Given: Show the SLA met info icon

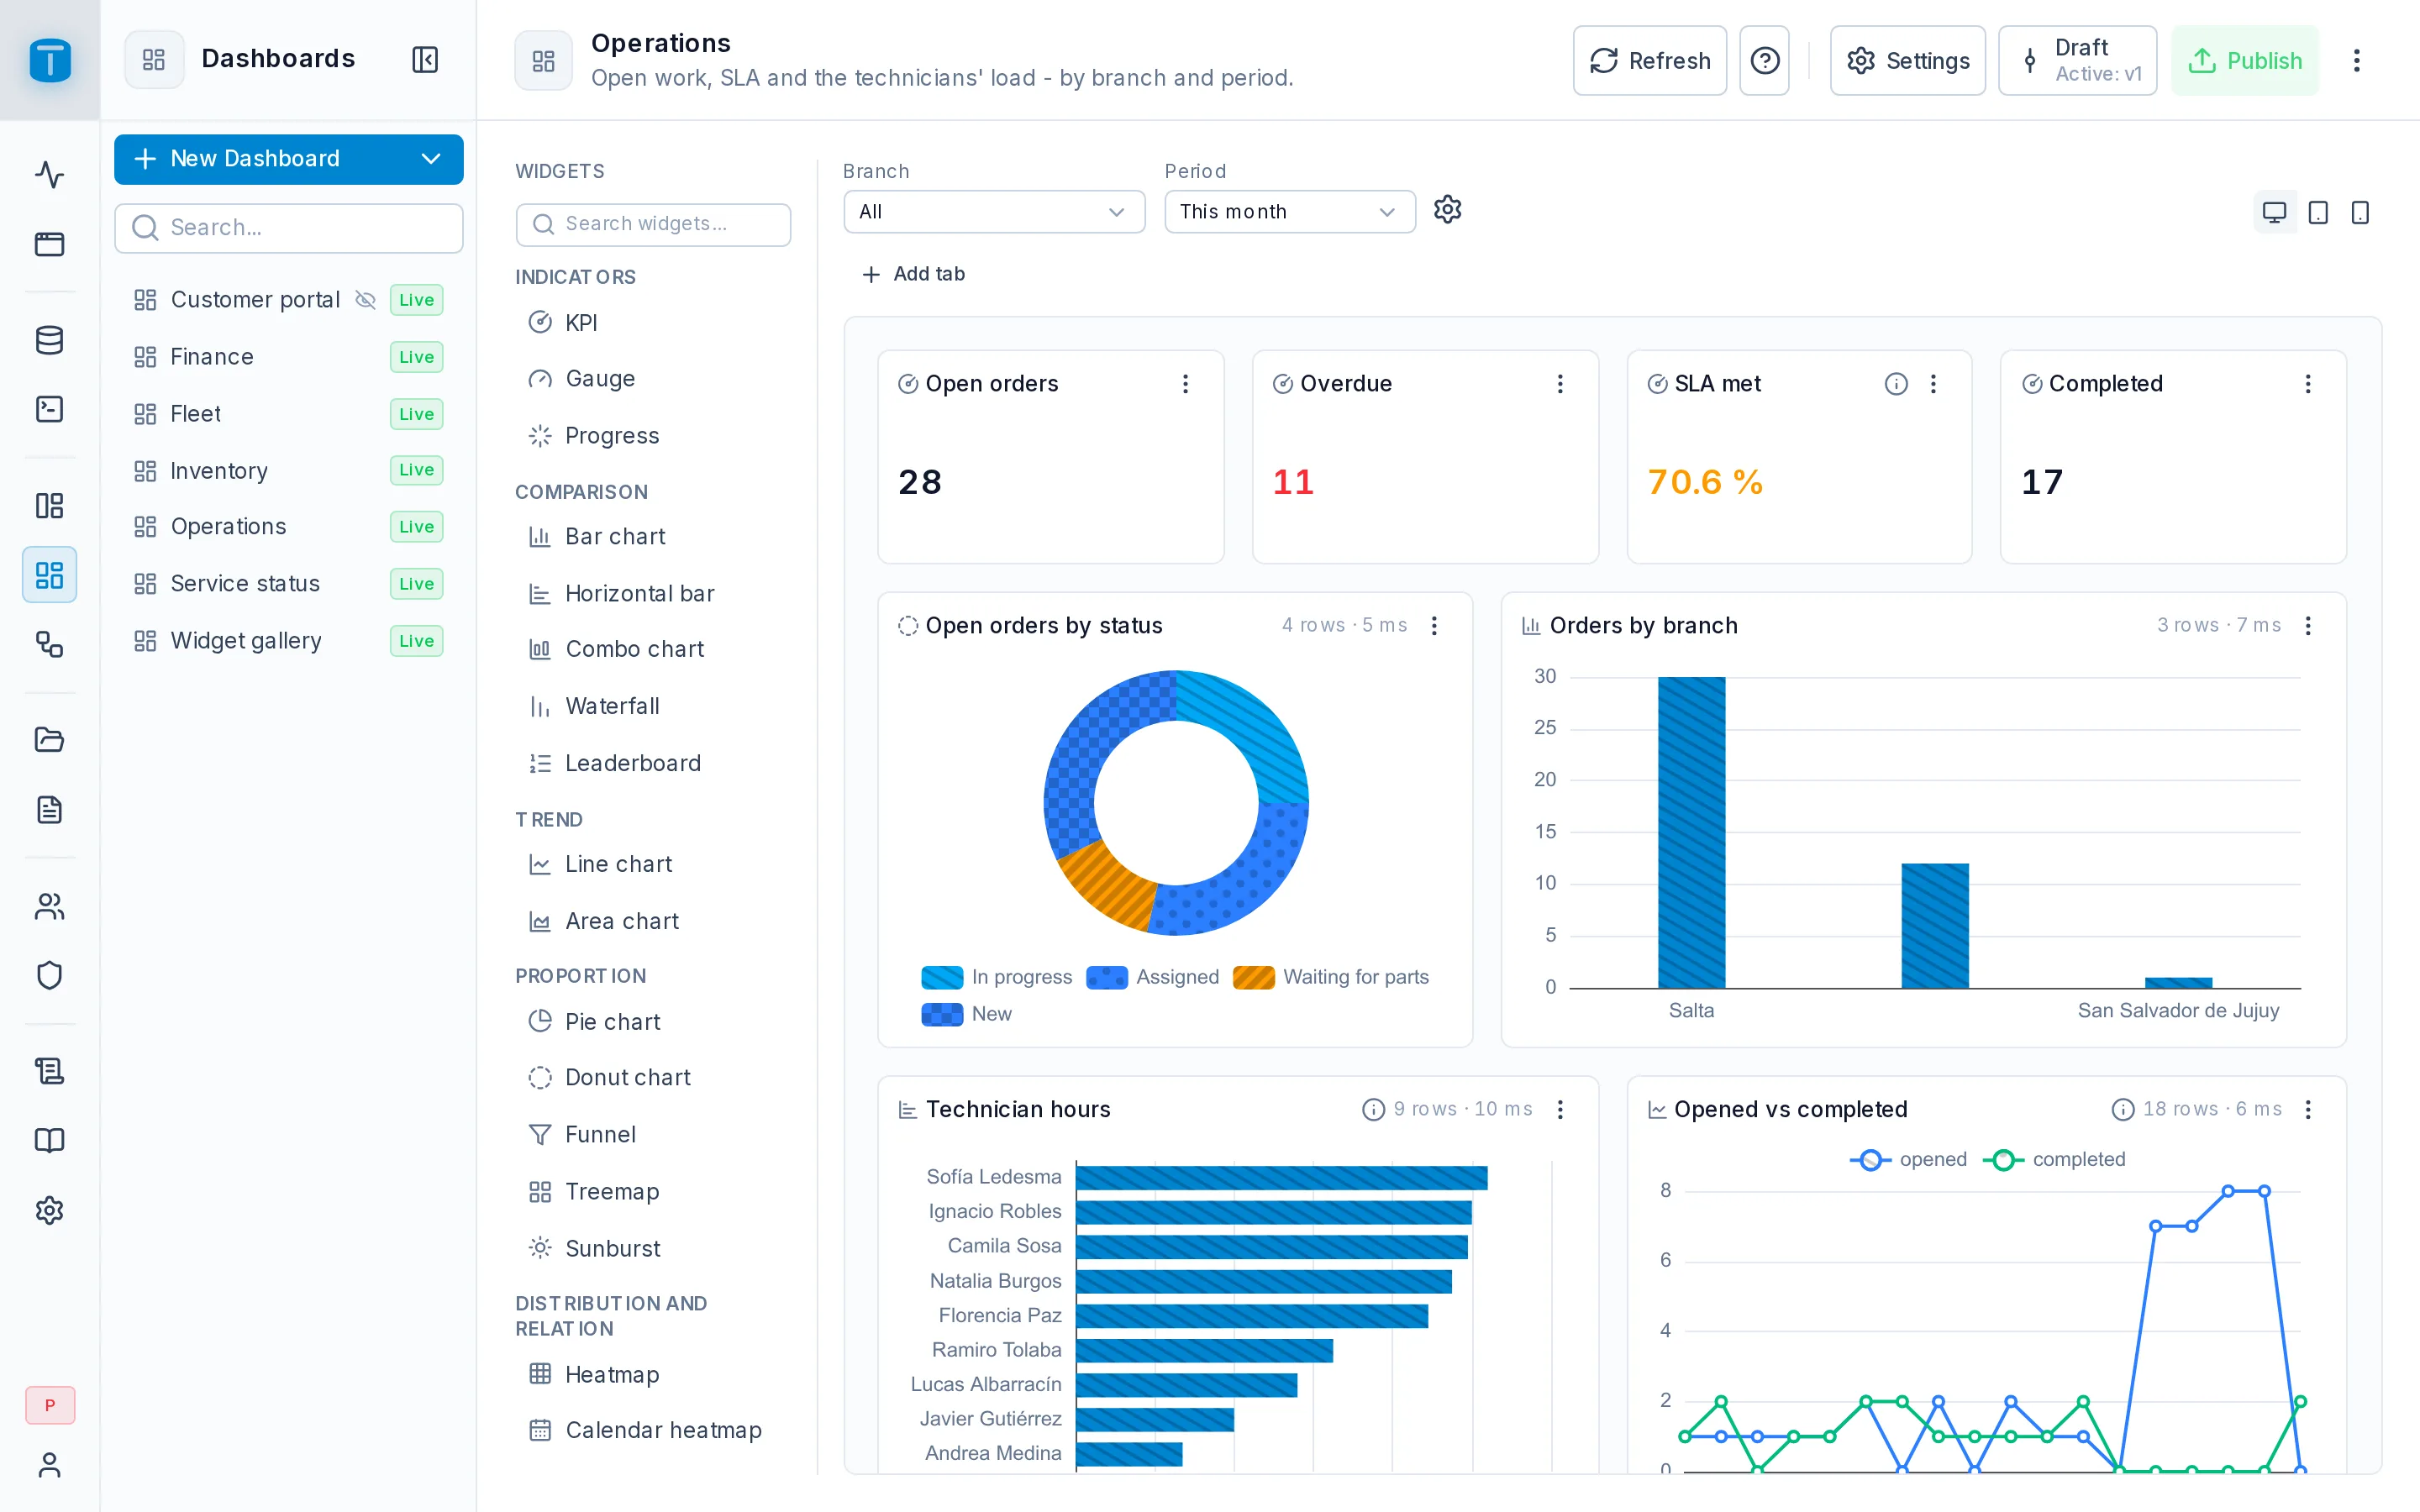Looking at the screenshot, I should coord(1896,384).
